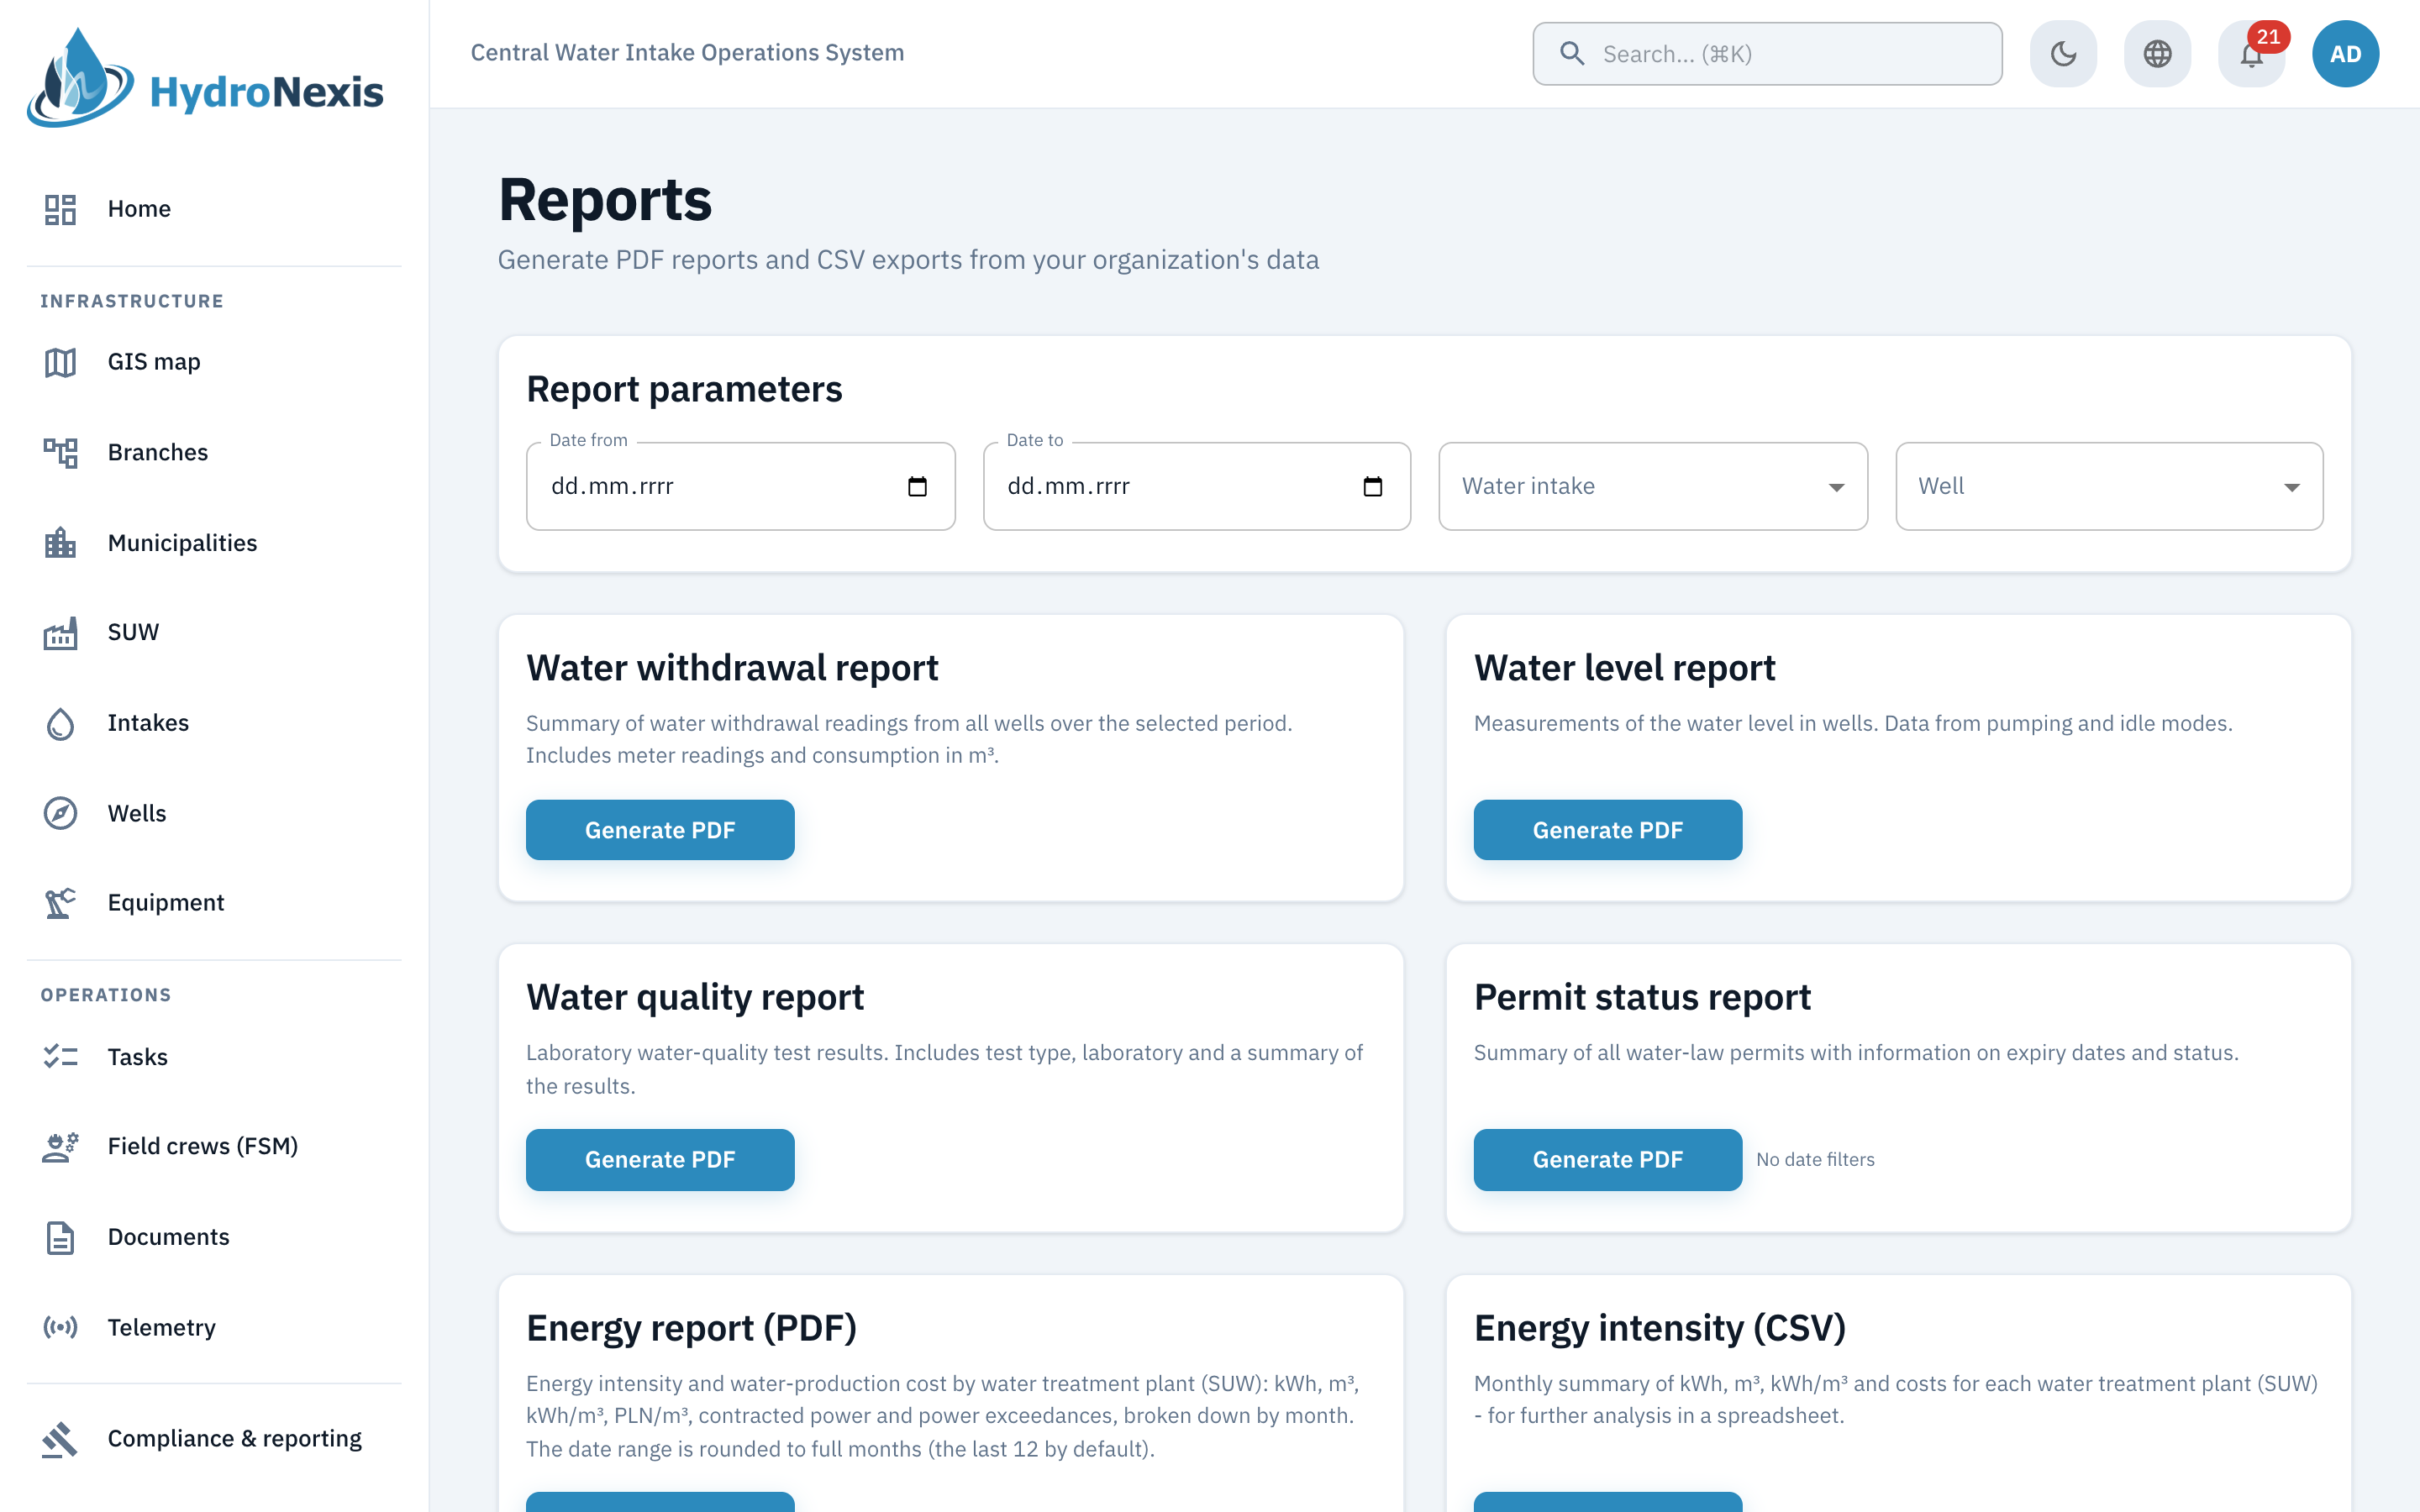
Task: Open the notifications bell showing 21
Action: click(x=2251, y=54)
